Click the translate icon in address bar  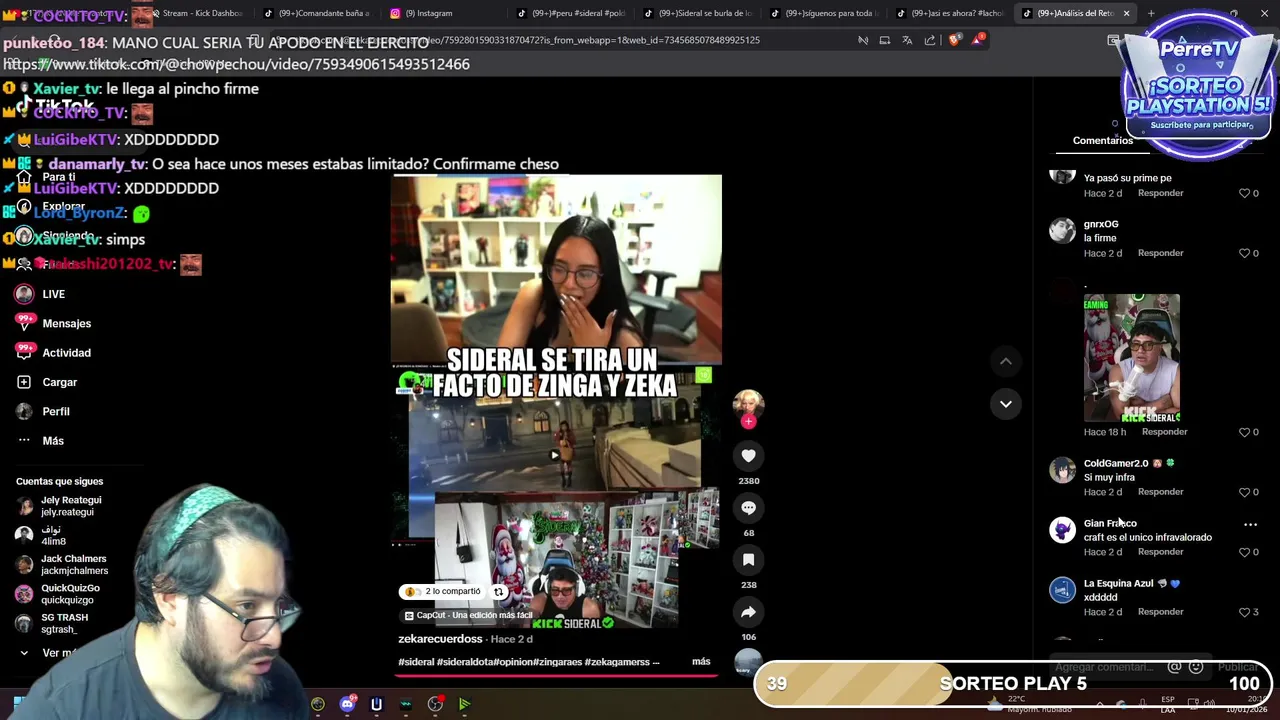point(907,40)
